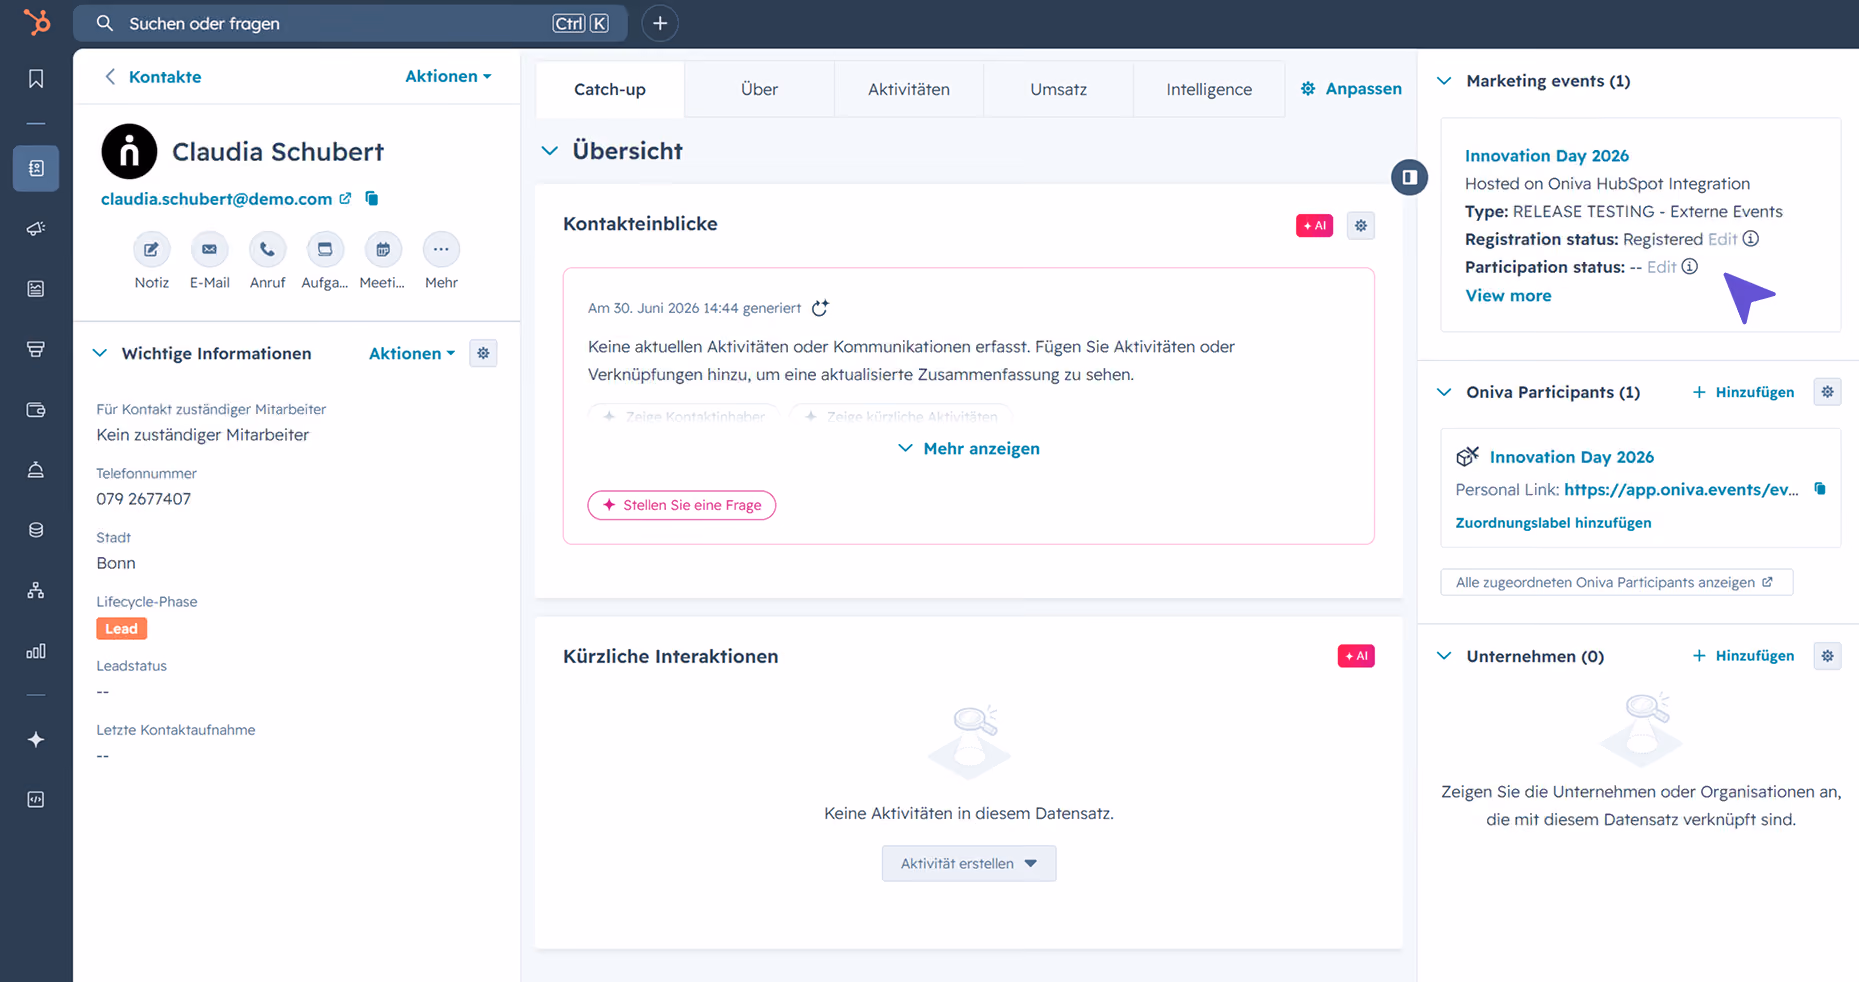Click Anpassen to customize tabs
Viewport: 1859px width, 982px height.
point(1351,89)
